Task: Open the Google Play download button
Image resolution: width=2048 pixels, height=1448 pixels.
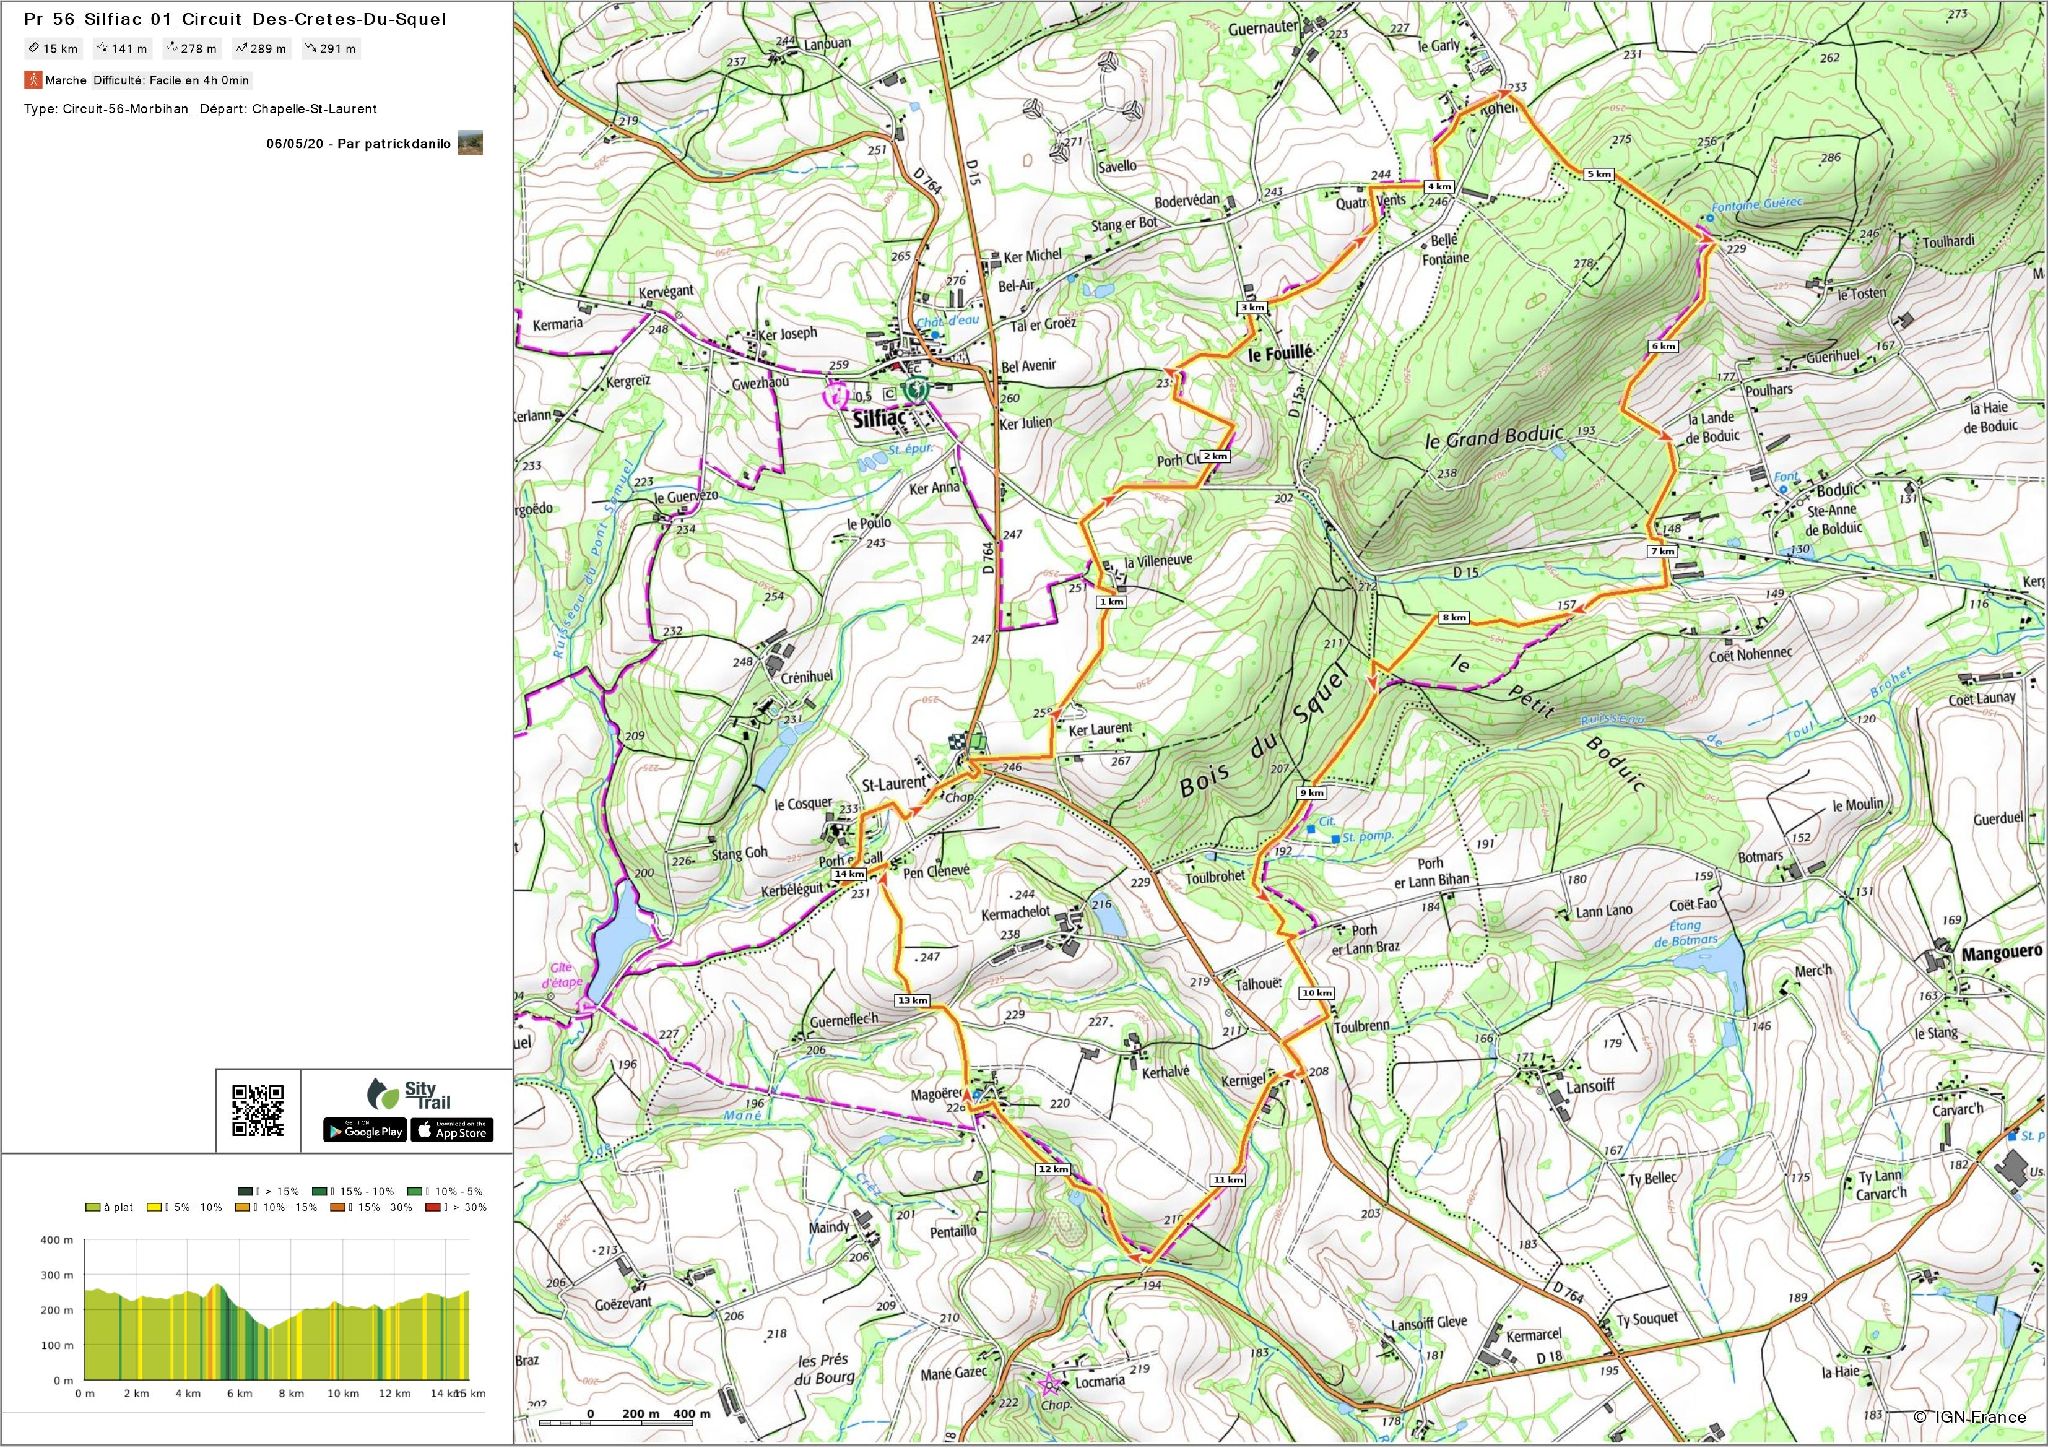Action: pyautogui.click(x=365, y=1131)
